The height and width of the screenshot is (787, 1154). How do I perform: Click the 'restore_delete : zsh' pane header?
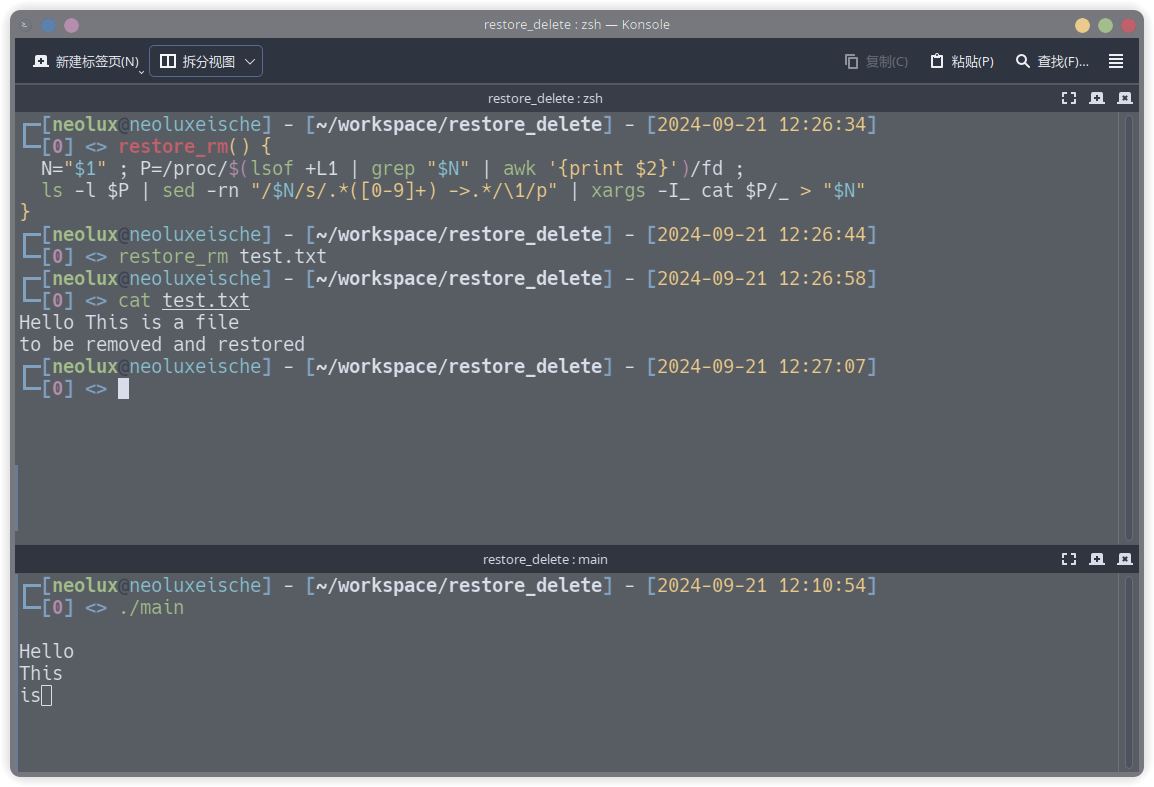click(x=545, y=99)
